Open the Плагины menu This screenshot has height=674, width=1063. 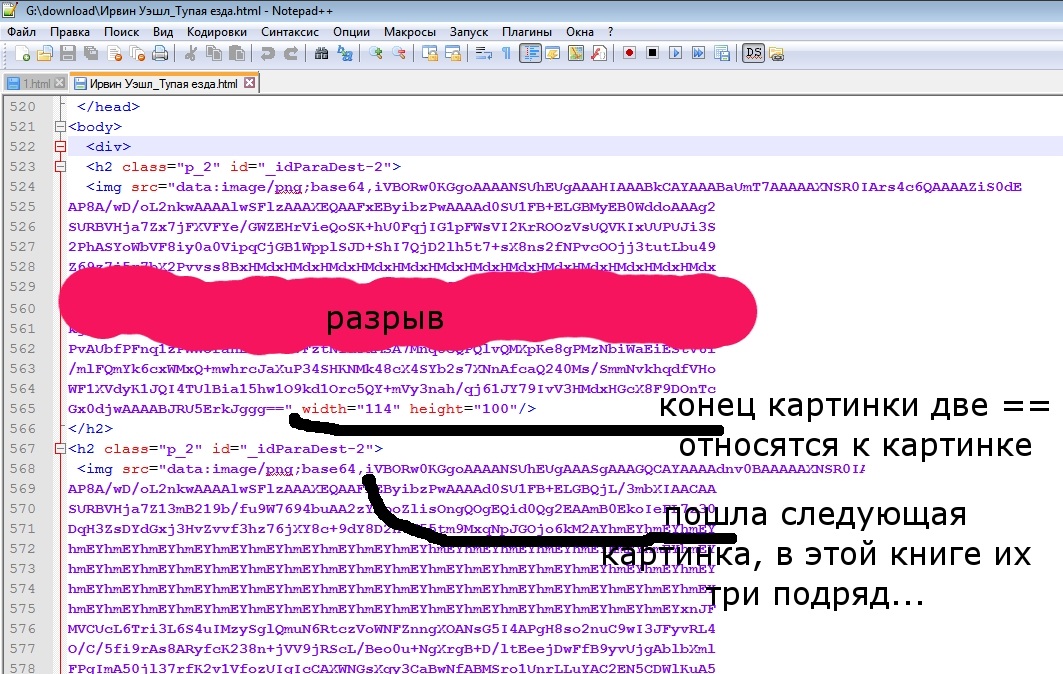pyautogui.click(x=526, y=32)
